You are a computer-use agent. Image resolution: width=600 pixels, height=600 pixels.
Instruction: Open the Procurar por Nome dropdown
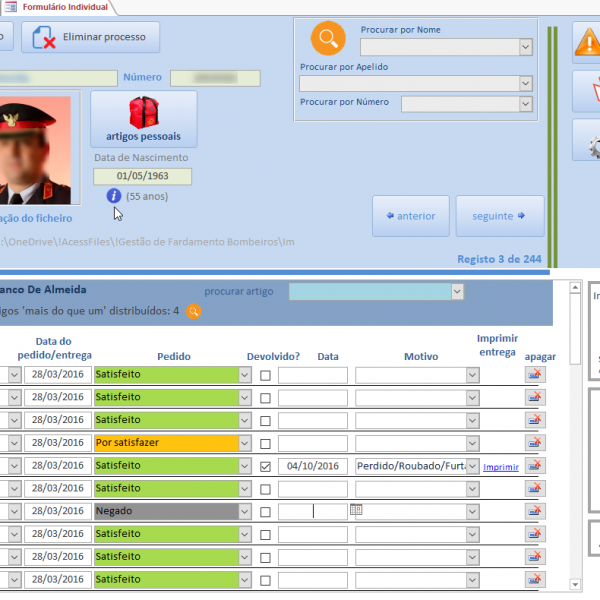point(525,46)
